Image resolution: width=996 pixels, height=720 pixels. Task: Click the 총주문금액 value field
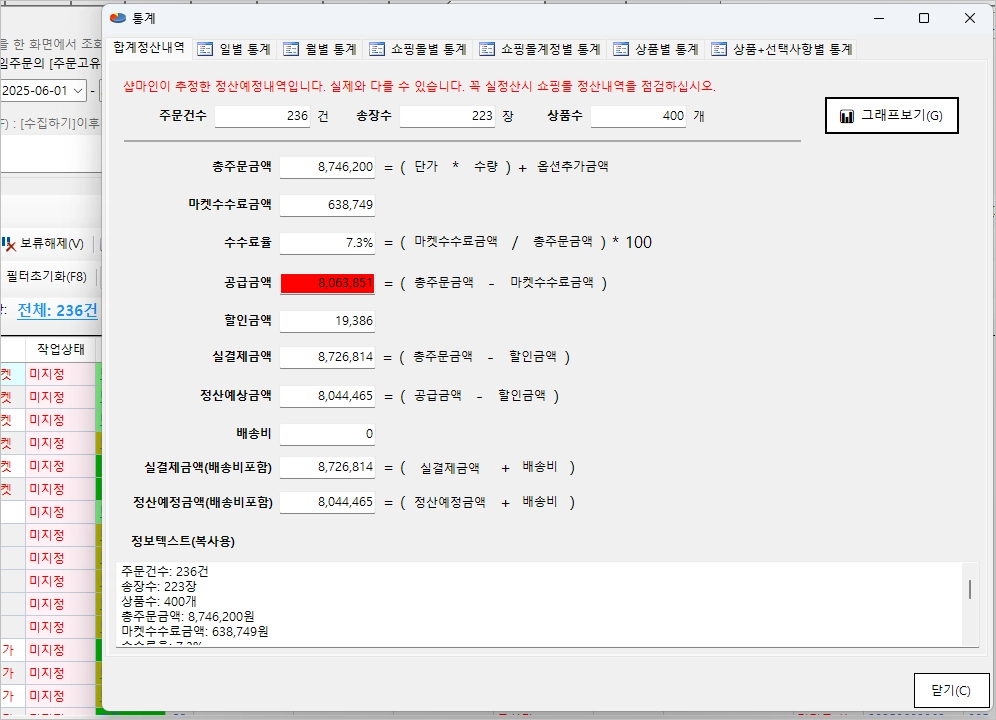coord(327,167)
